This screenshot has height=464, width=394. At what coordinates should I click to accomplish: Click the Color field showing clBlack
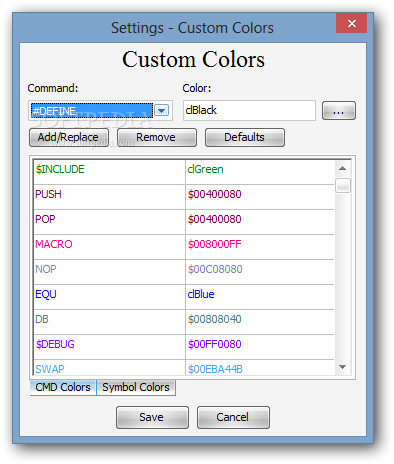[x=249, y=110]
